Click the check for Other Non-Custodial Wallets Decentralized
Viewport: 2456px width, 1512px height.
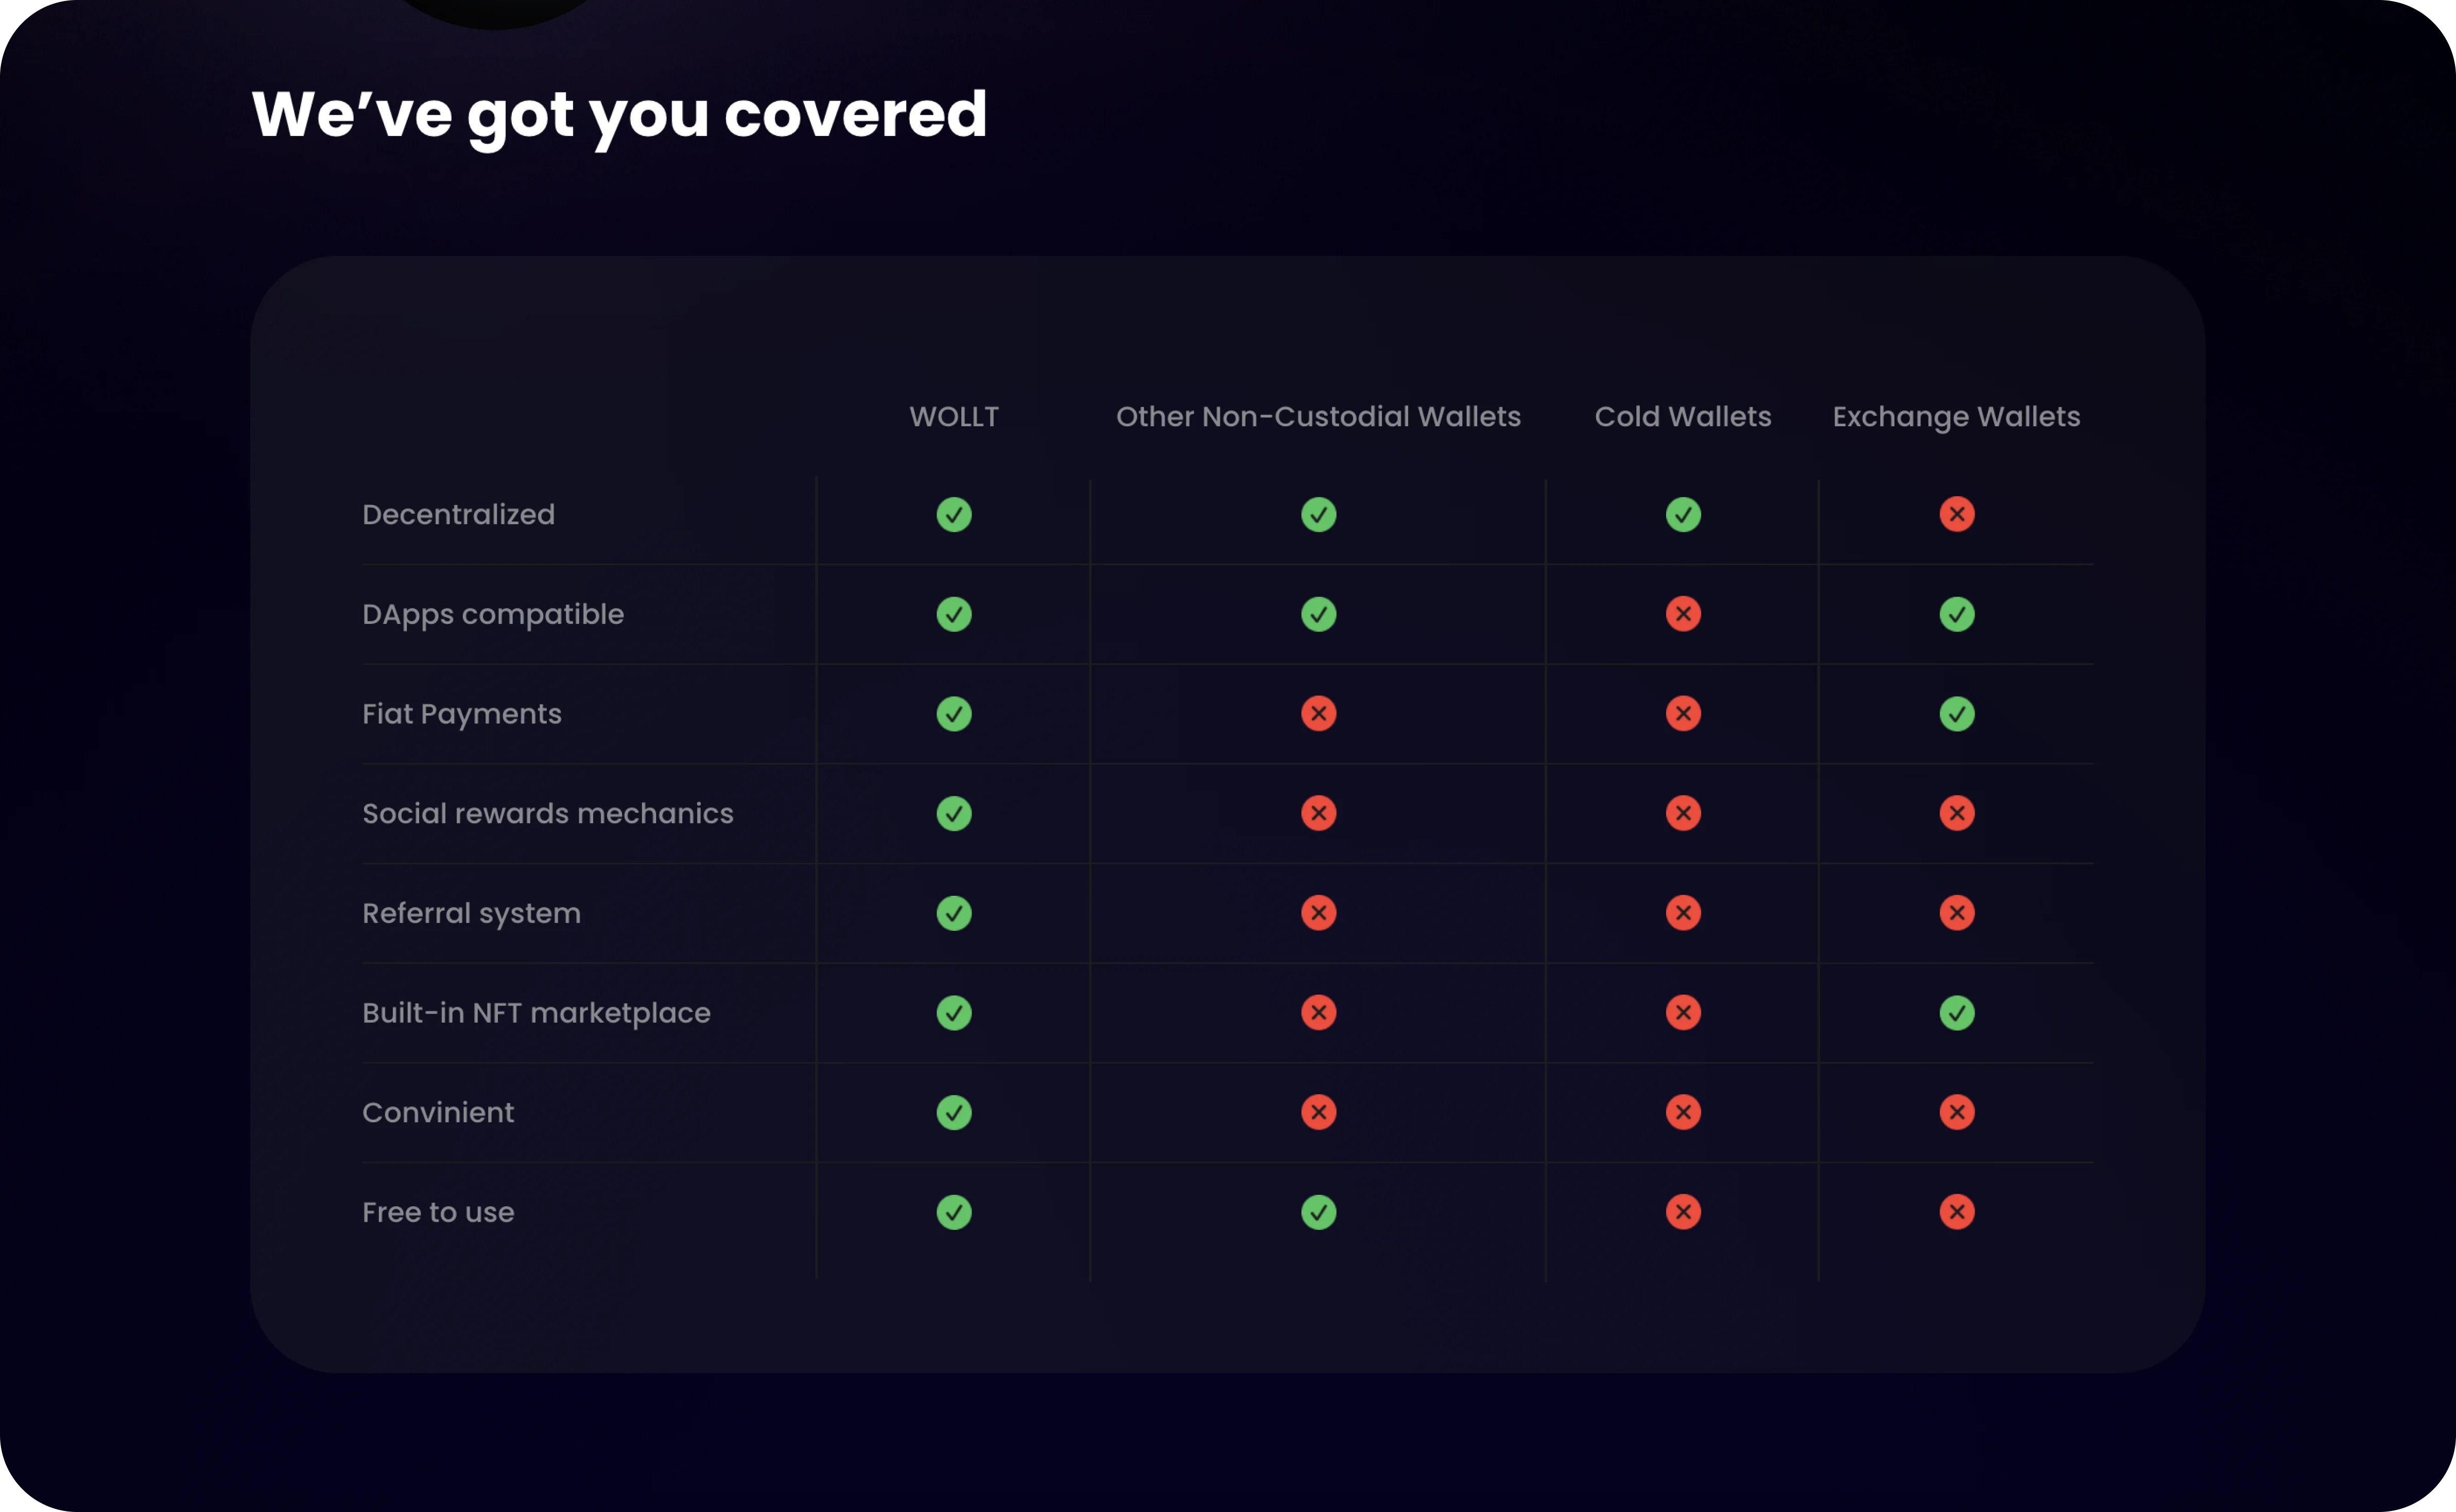point(1318,514)
